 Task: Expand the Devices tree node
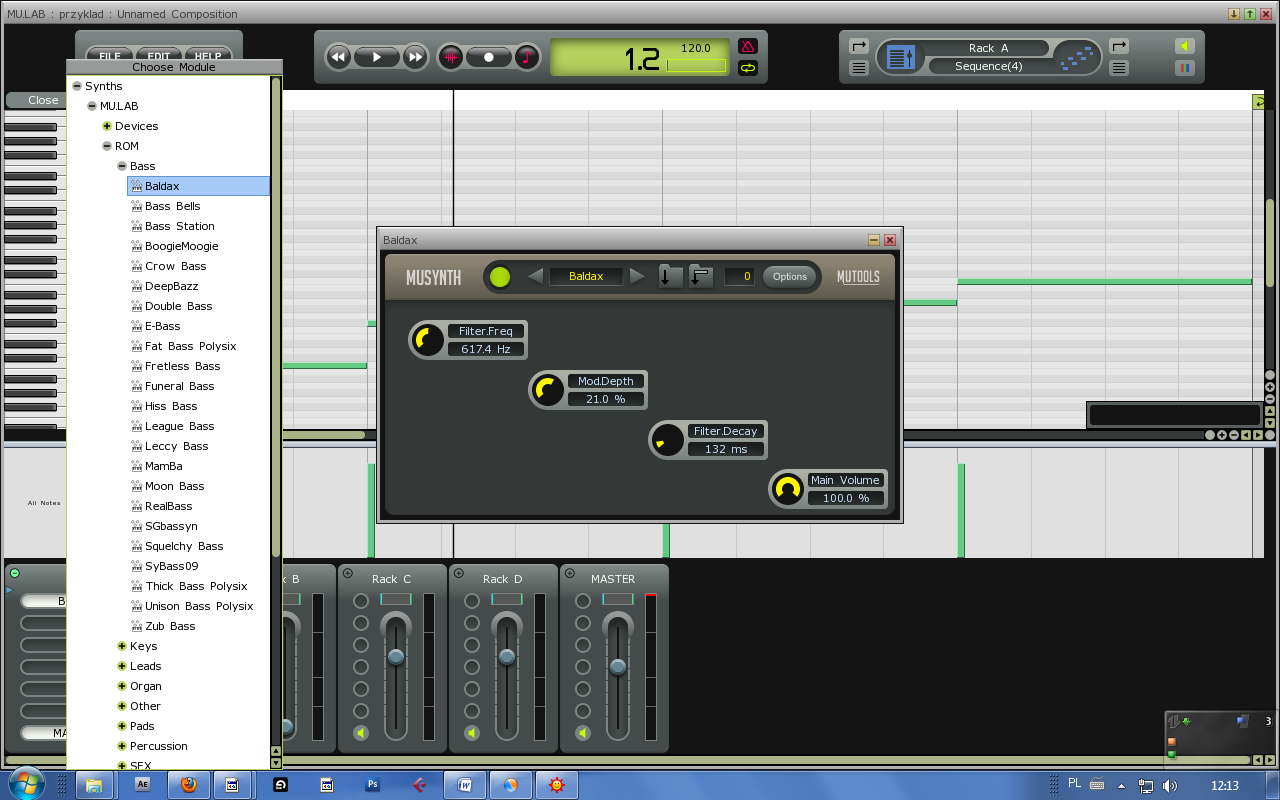(106, 126)
